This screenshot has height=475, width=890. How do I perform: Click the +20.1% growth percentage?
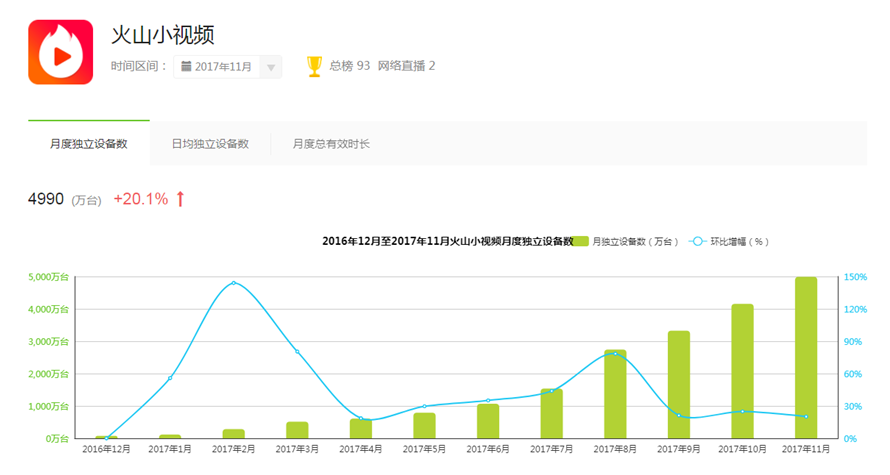(141, 199)
